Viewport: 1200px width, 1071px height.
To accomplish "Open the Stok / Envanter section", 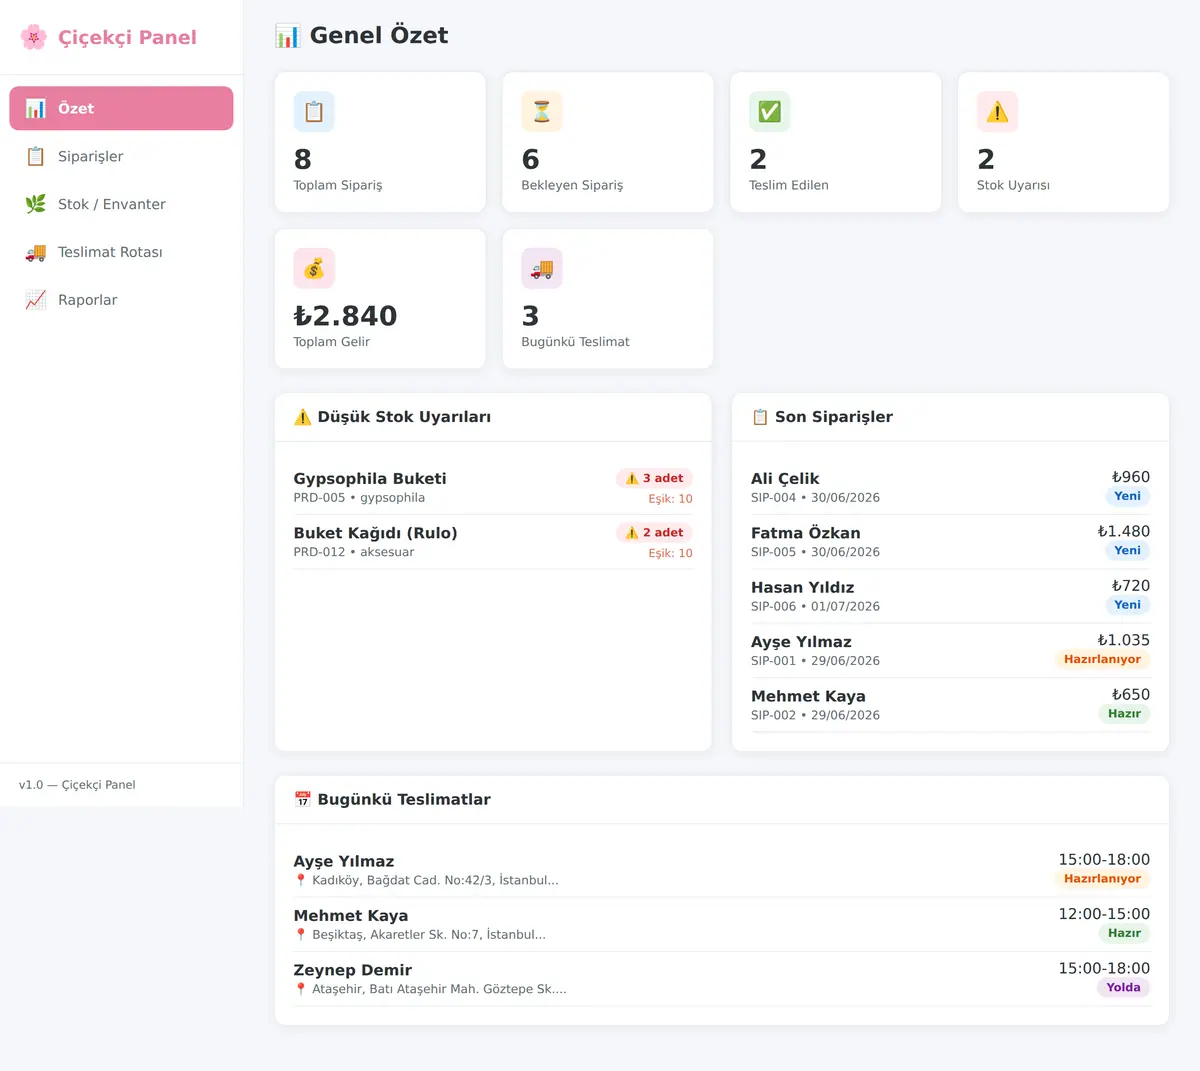I will pyautogui.click(x=121, y=204).
